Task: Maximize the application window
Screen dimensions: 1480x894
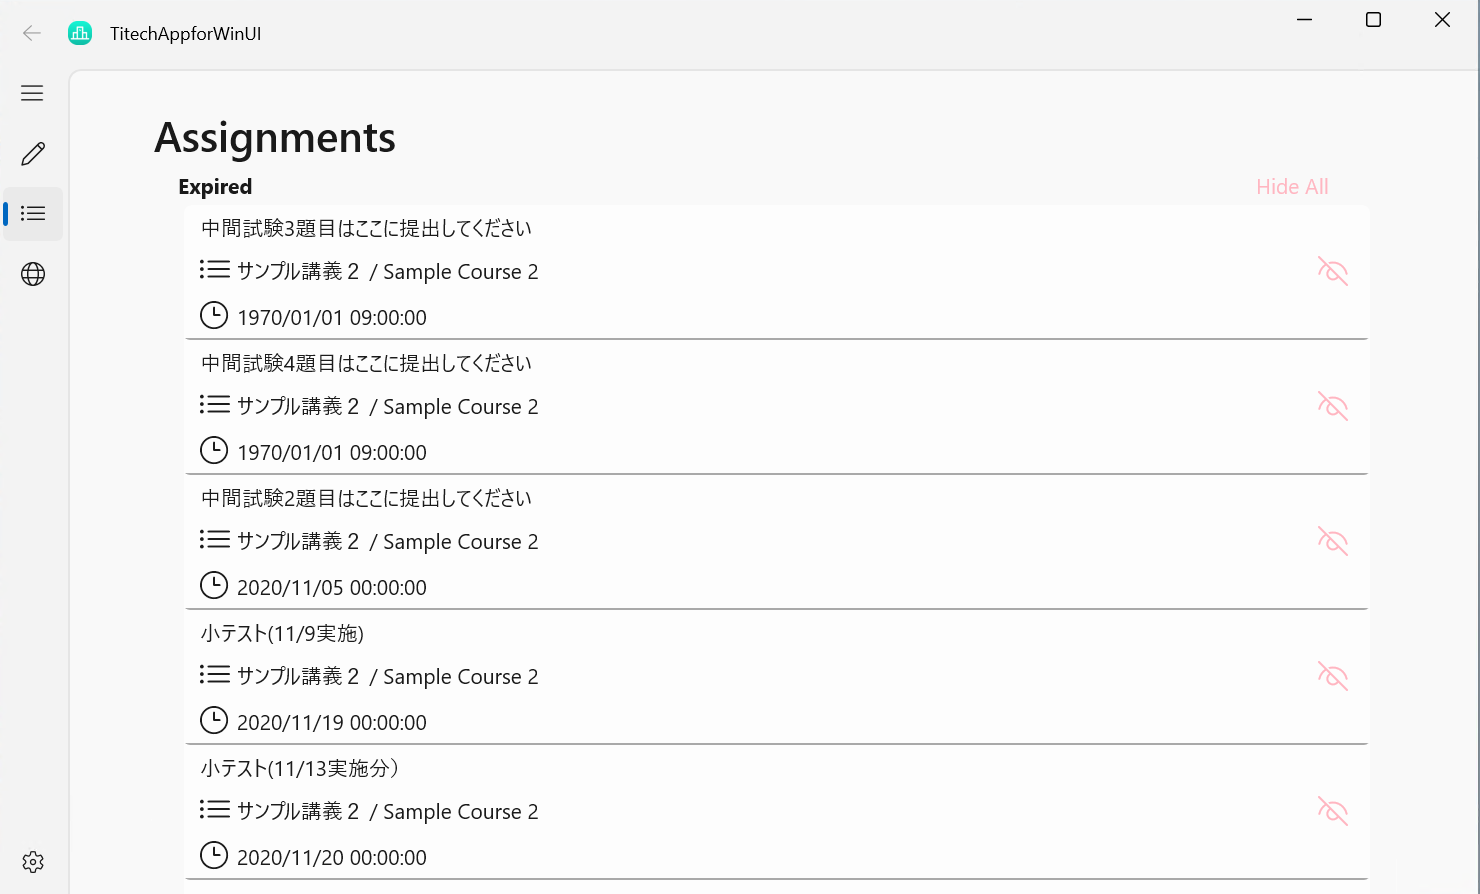Action: pyautogui.click(x=1373, y=20)
